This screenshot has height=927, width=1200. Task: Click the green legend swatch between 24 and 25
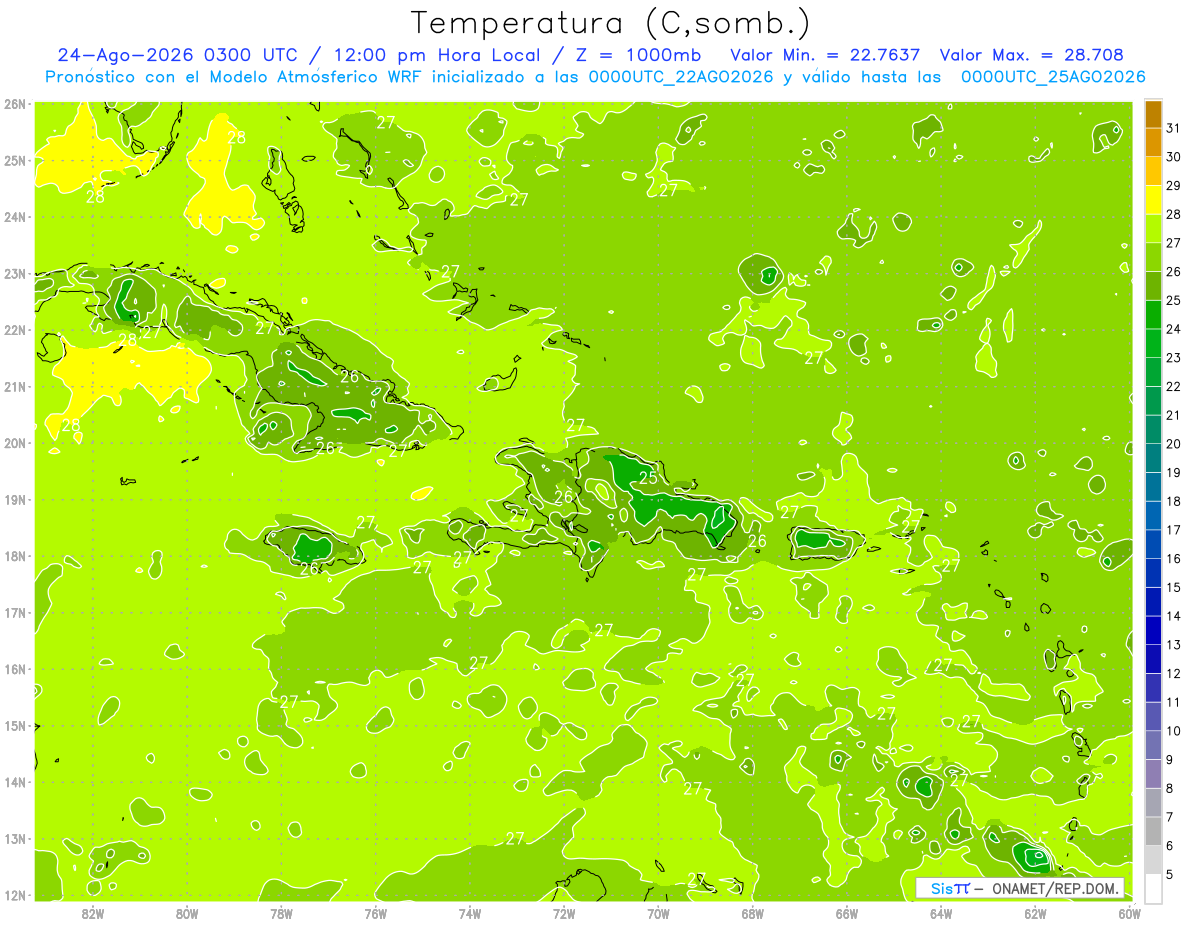pyautogui.click(x=1153, y=315)
